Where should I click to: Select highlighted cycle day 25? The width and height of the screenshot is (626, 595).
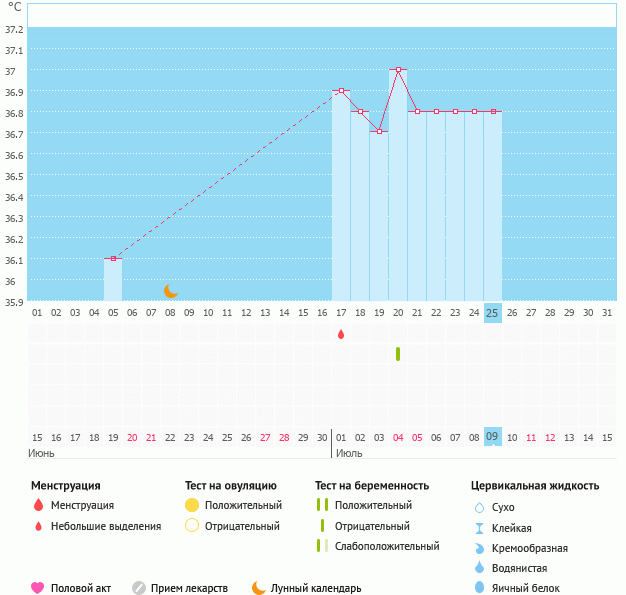tap(492, 312)
